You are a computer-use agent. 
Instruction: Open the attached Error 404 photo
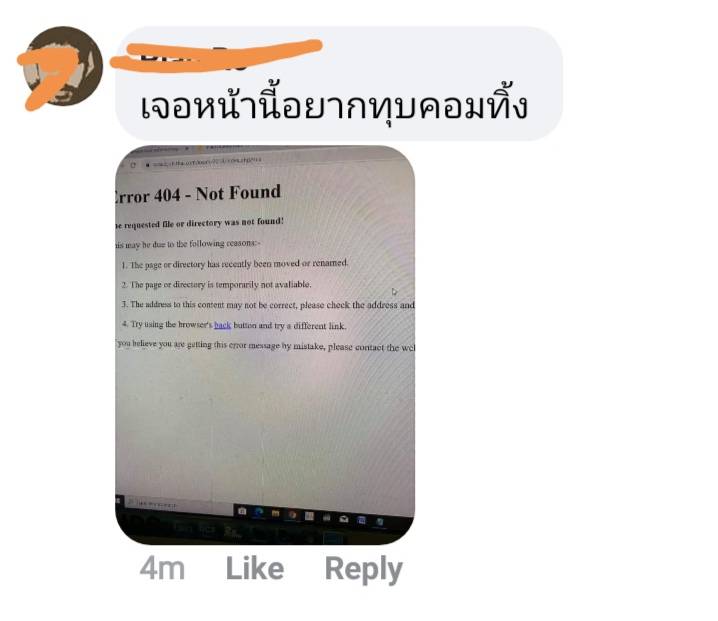tap(265, 345)
